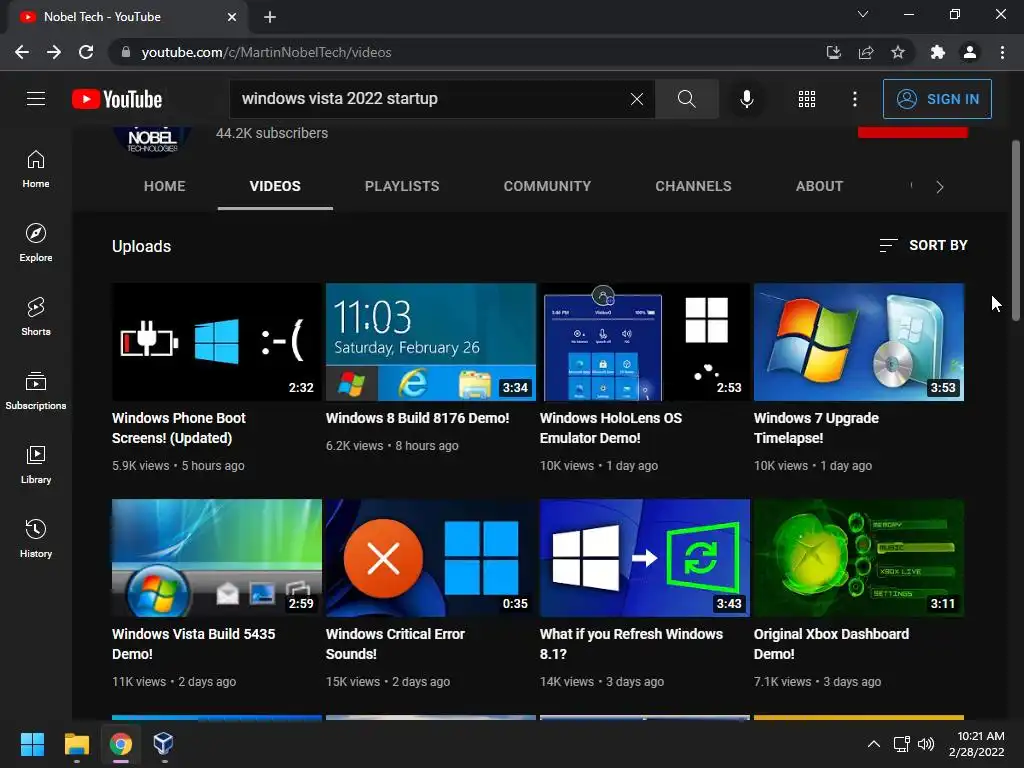Open VirtualBox from taskbar

pos(163,744)
